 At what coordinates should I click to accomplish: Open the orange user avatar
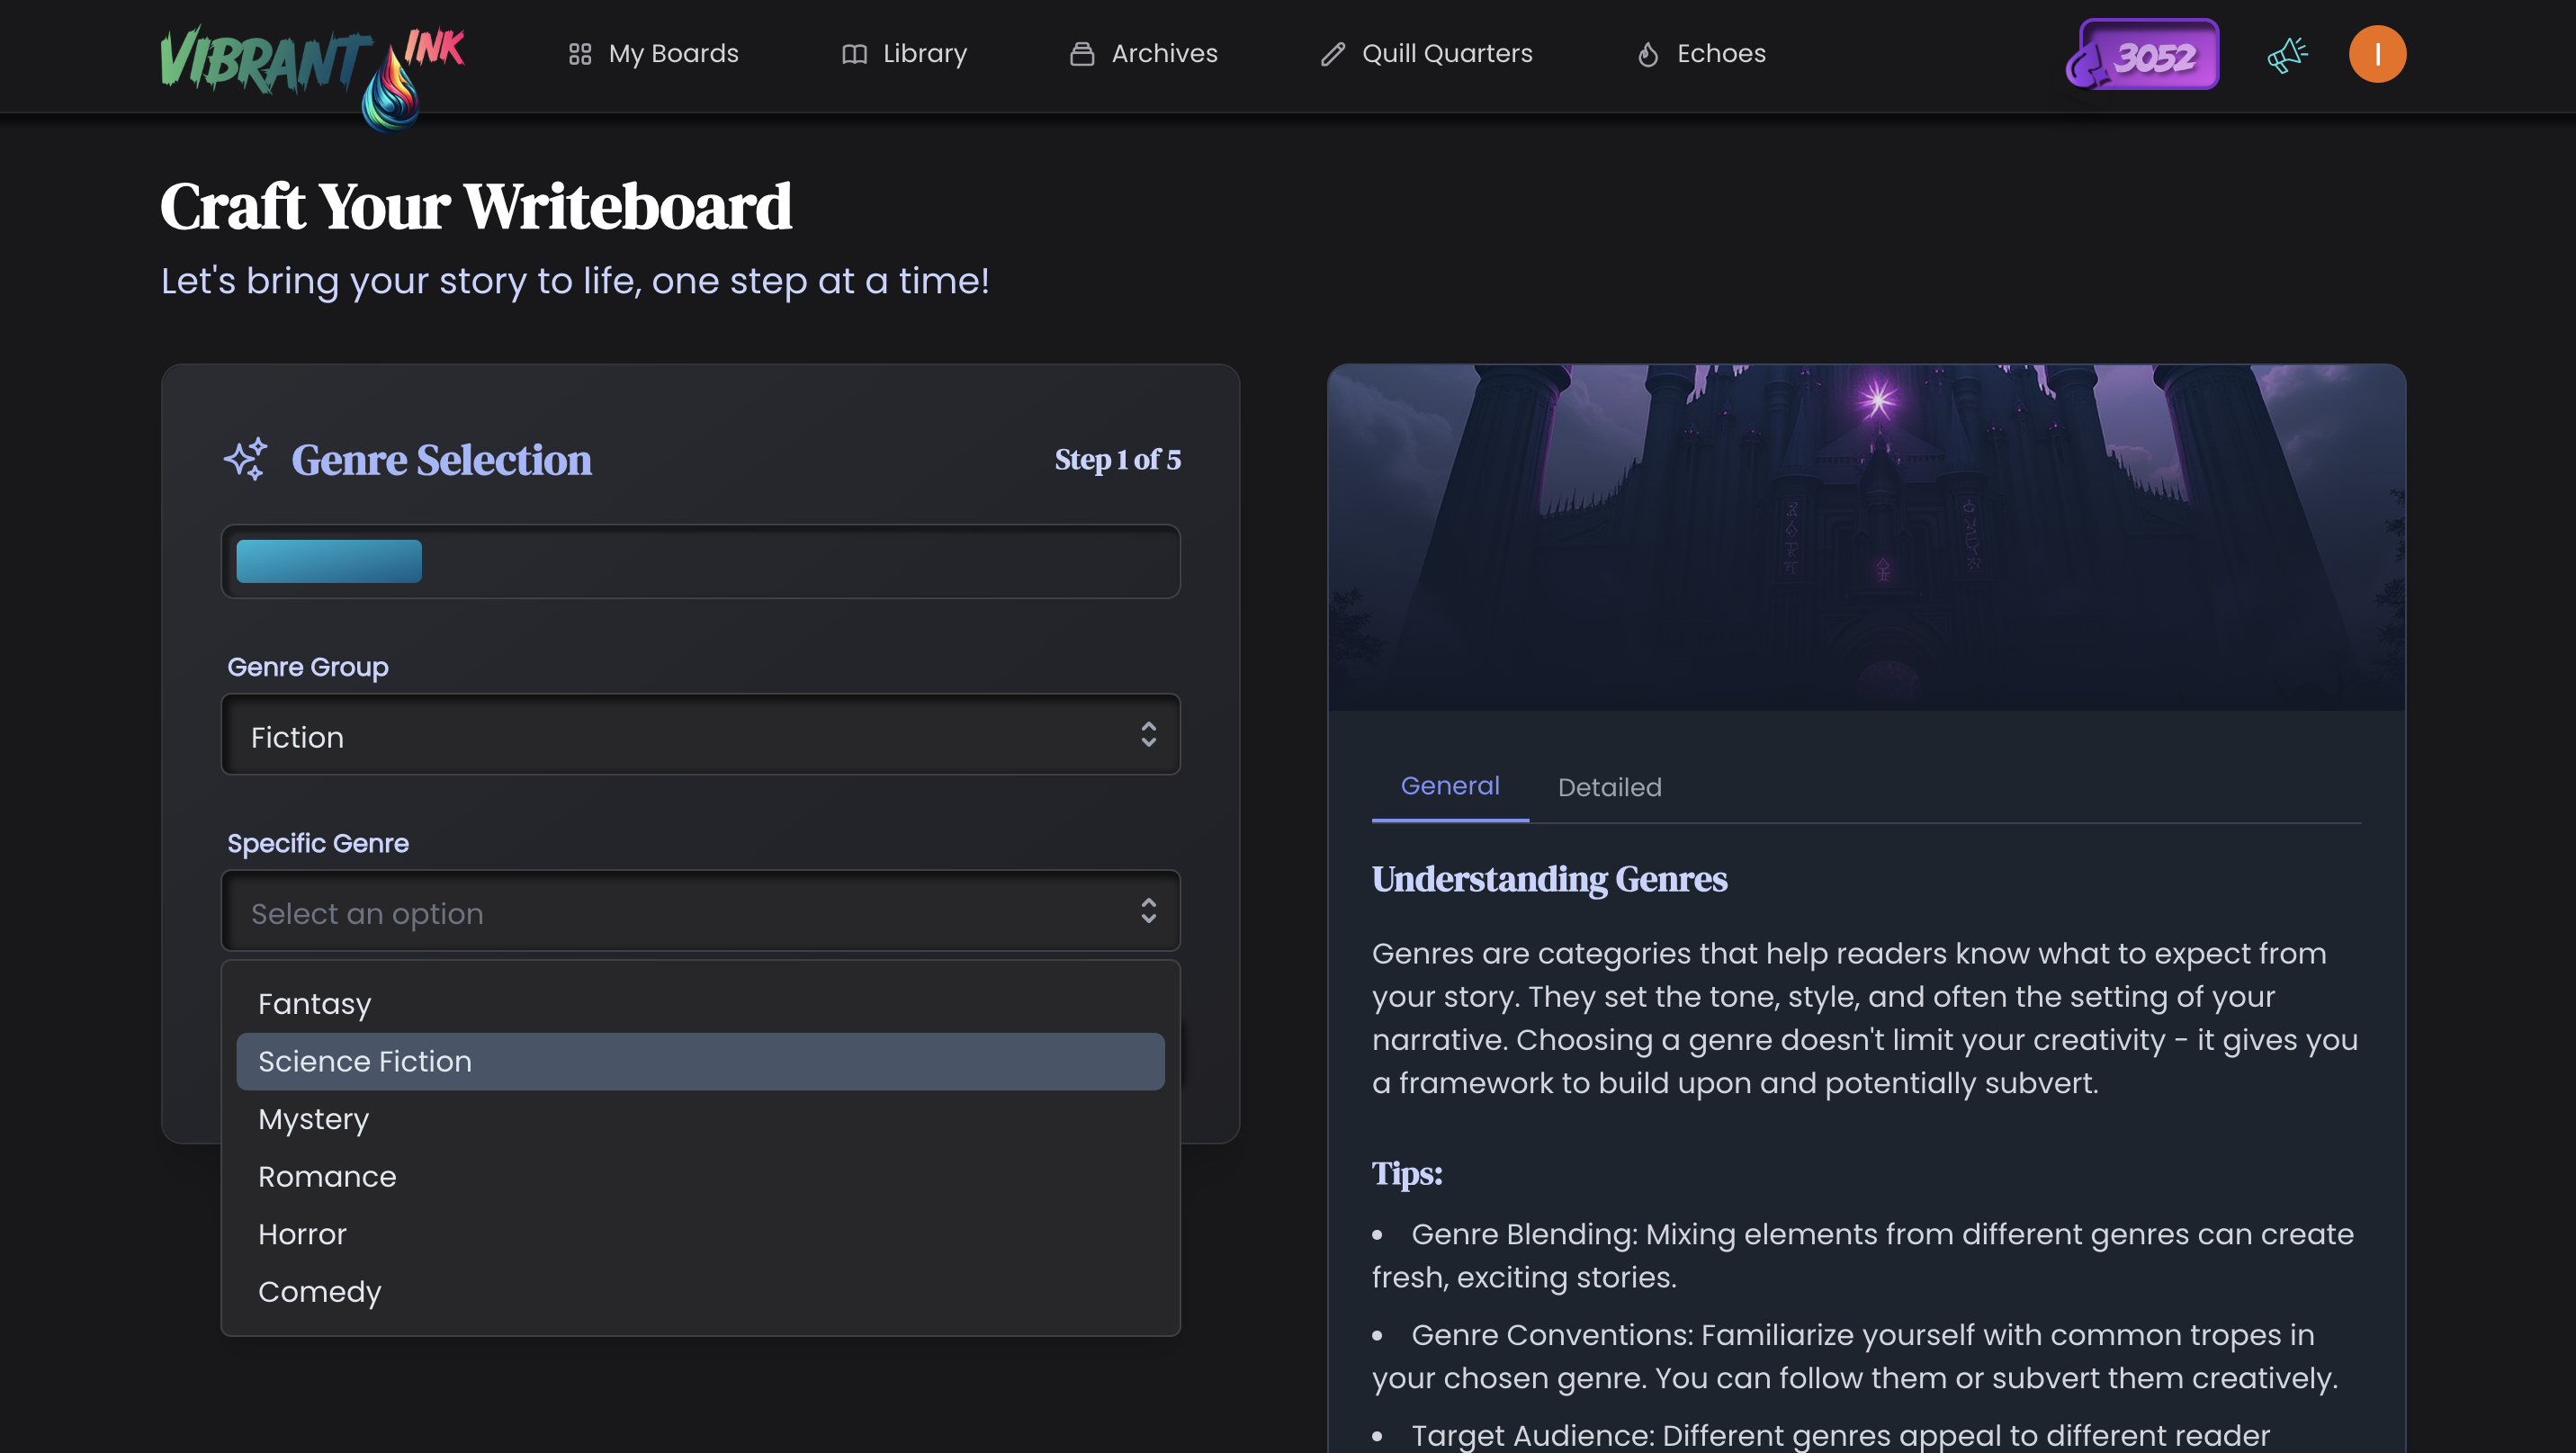(x=2377, y=54)
